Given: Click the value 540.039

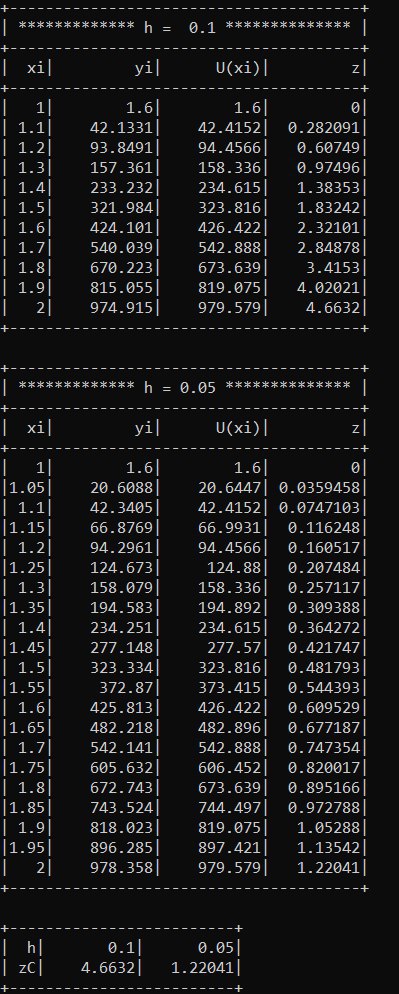Looking at the screenshot, I should 122,248.
